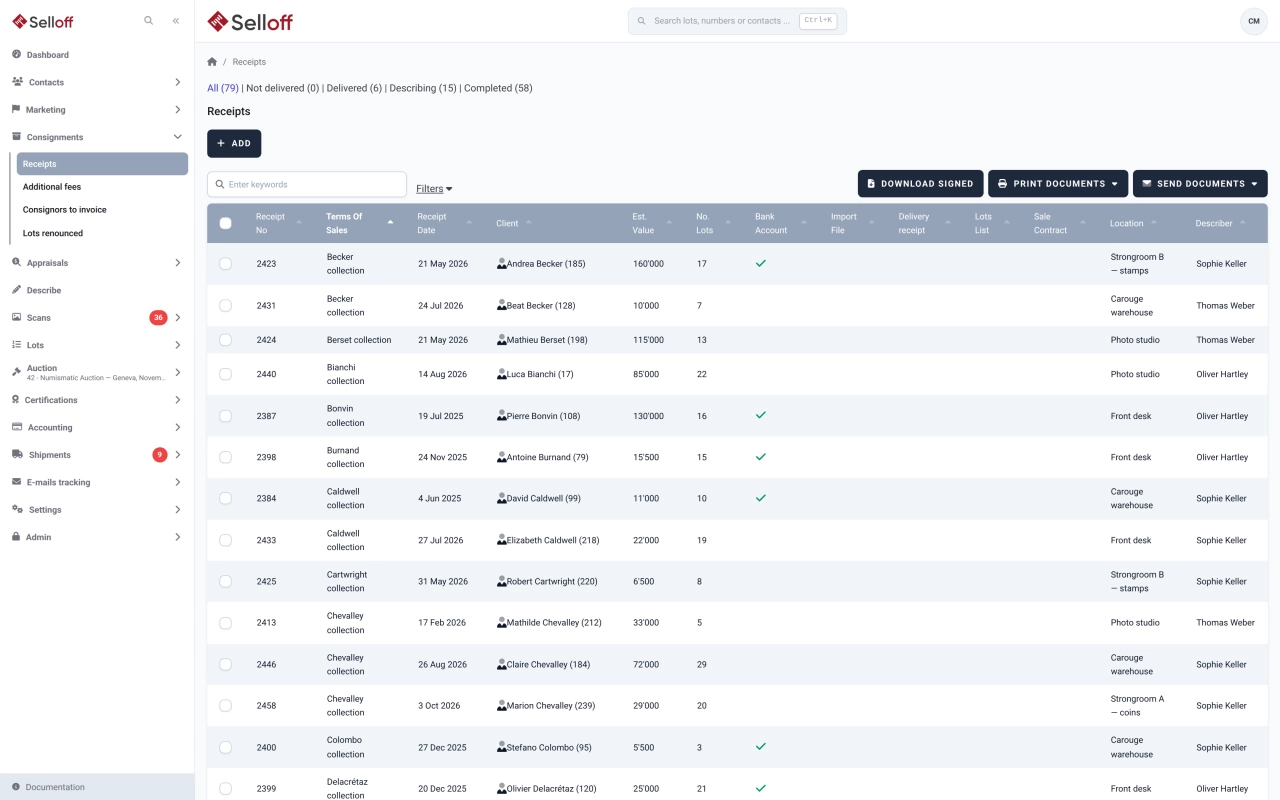This screenshot has width=1280, height=800.
Task: Click the Add button
Action: coord(234,144)
